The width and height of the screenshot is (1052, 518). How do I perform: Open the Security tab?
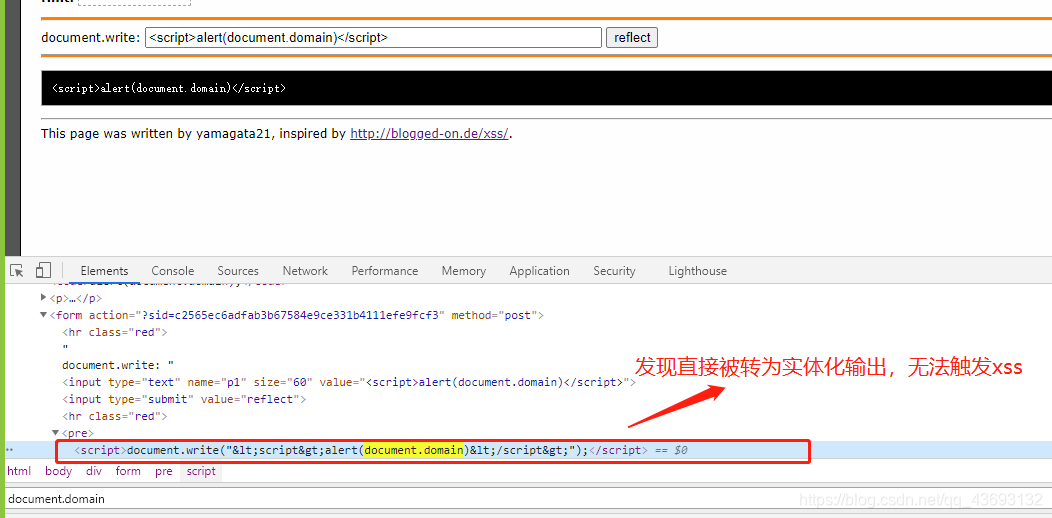pyautogui.click(x=614, y=271)
